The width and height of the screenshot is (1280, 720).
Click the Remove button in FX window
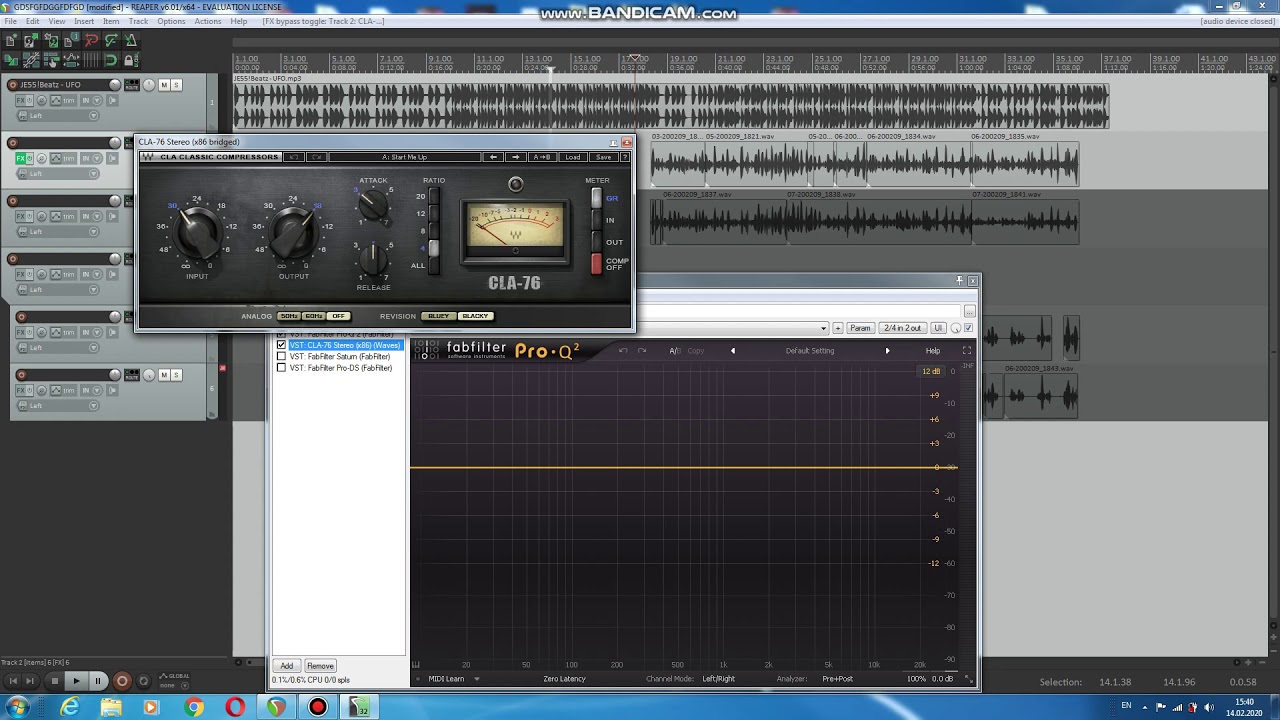click(x=320, y=666)
